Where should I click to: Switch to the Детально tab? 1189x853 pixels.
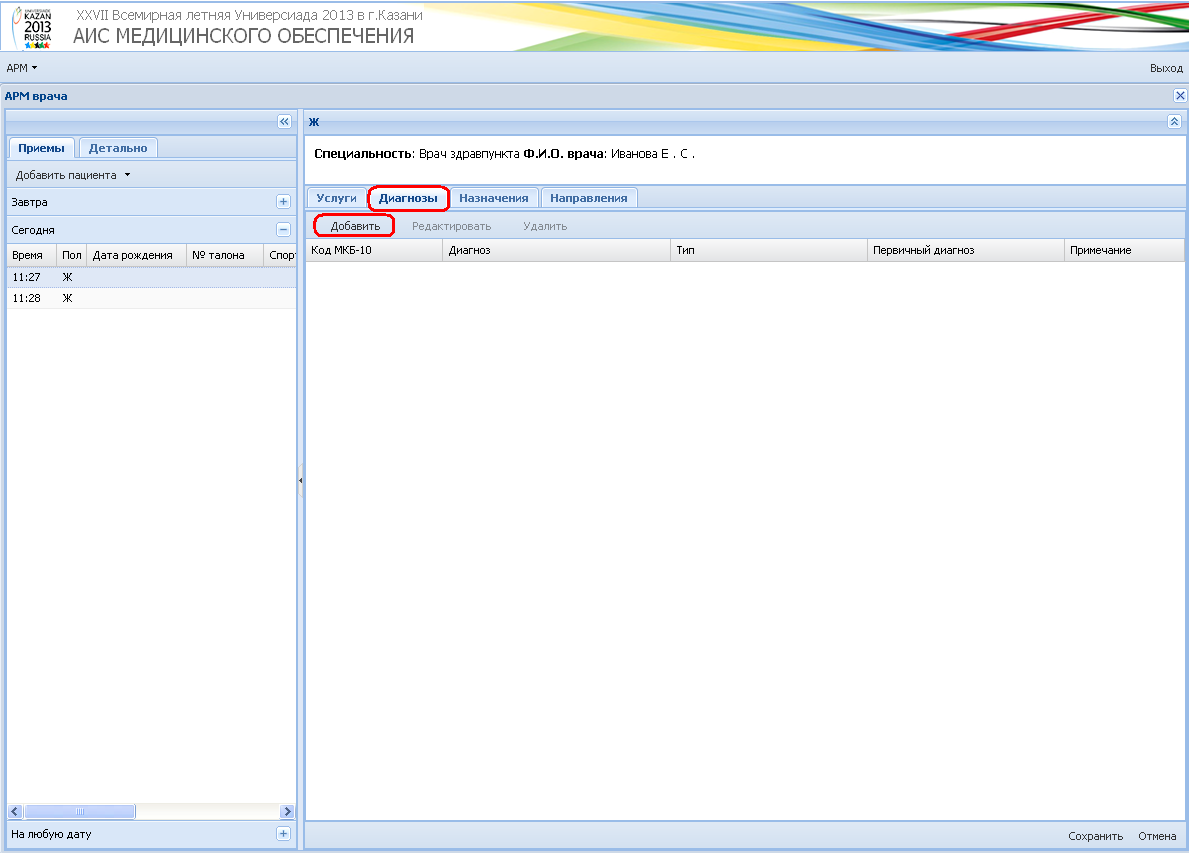(x=118, y=148)
